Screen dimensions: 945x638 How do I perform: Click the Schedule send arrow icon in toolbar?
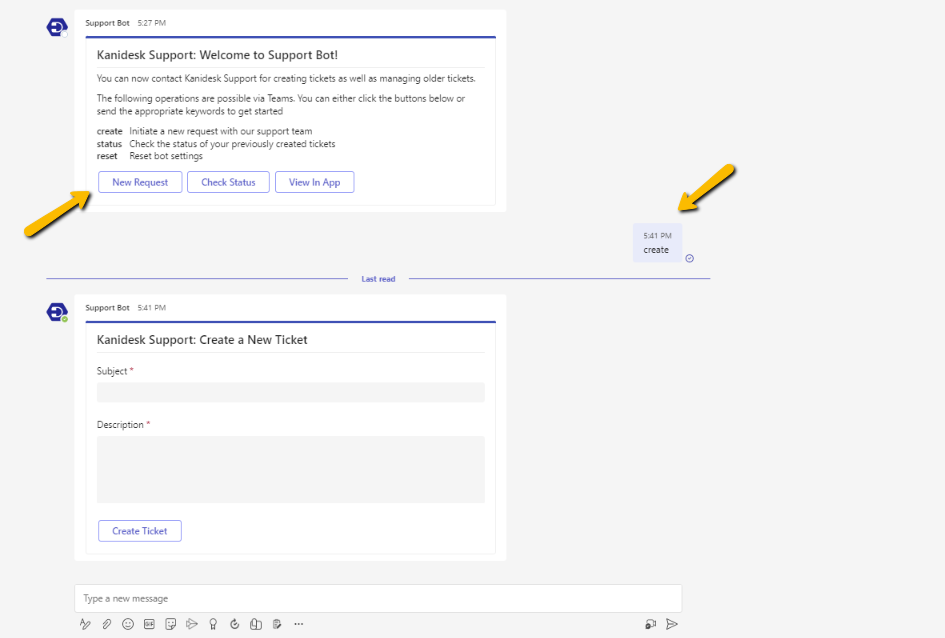(192, 624)
